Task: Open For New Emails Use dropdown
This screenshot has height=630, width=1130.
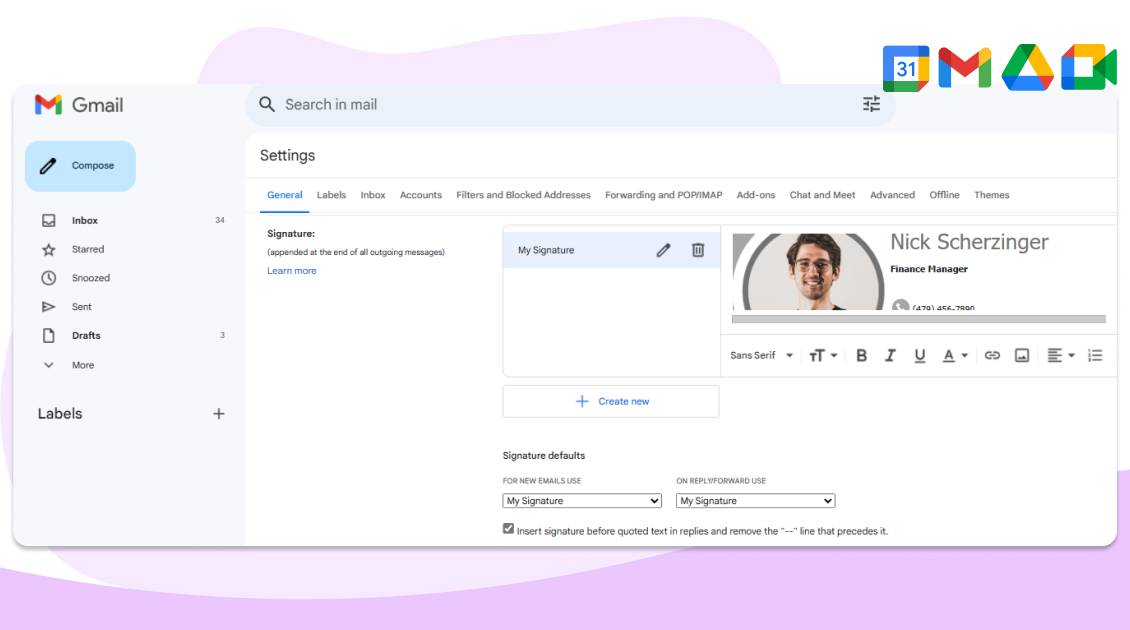Action: point(582,501)
